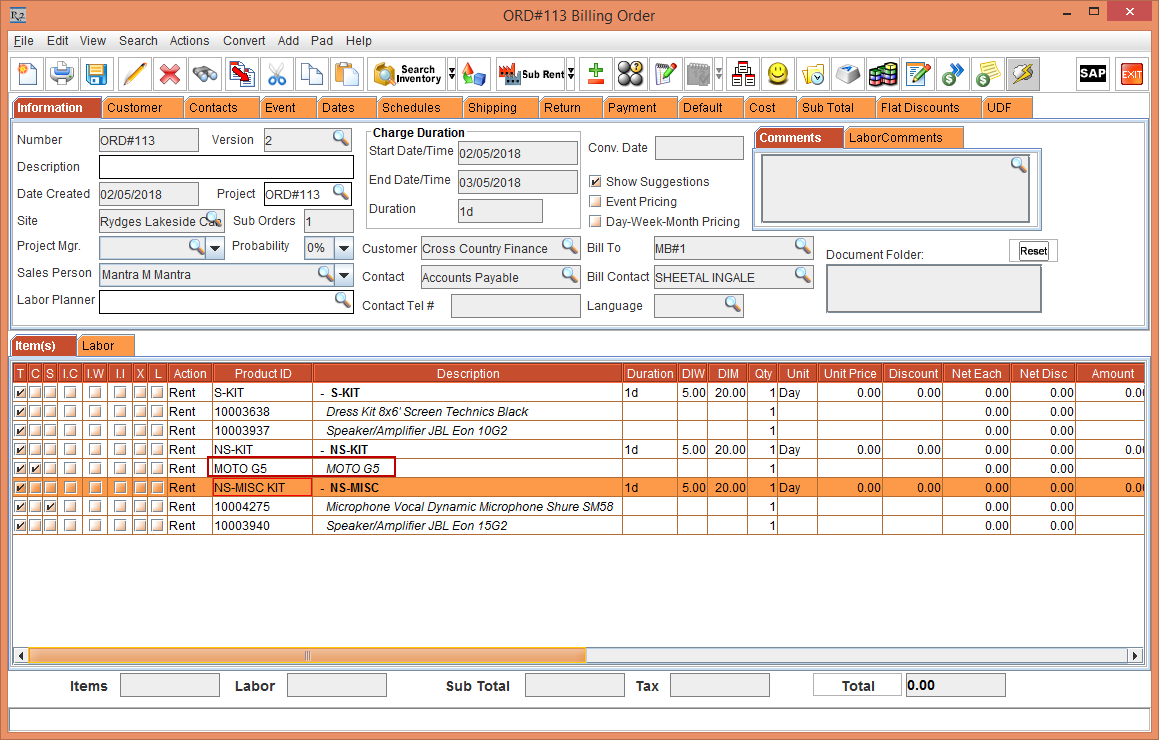
Task: Toggle the Show Suggestions checkbox
Action: (595, 182)
